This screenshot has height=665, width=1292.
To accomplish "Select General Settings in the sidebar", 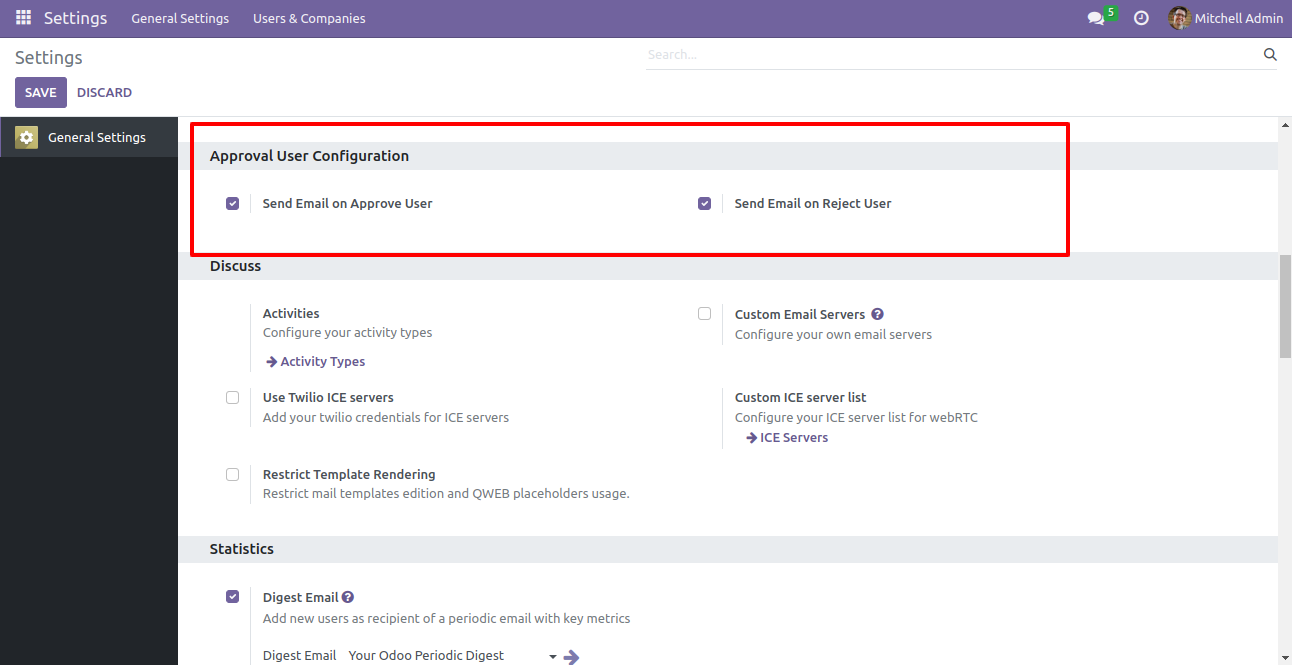I will coord(89,137).
